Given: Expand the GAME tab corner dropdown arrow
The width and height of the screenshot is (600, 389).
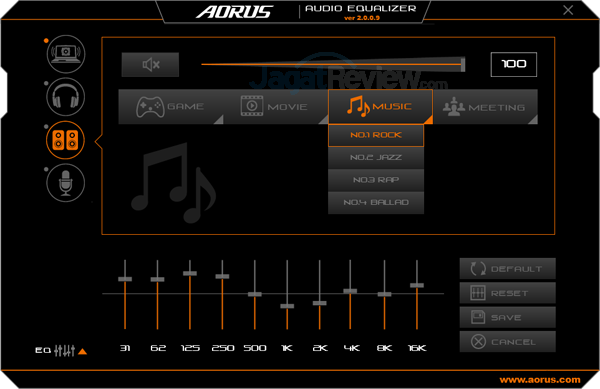Looking at the screenshot, I should [219, 120].
